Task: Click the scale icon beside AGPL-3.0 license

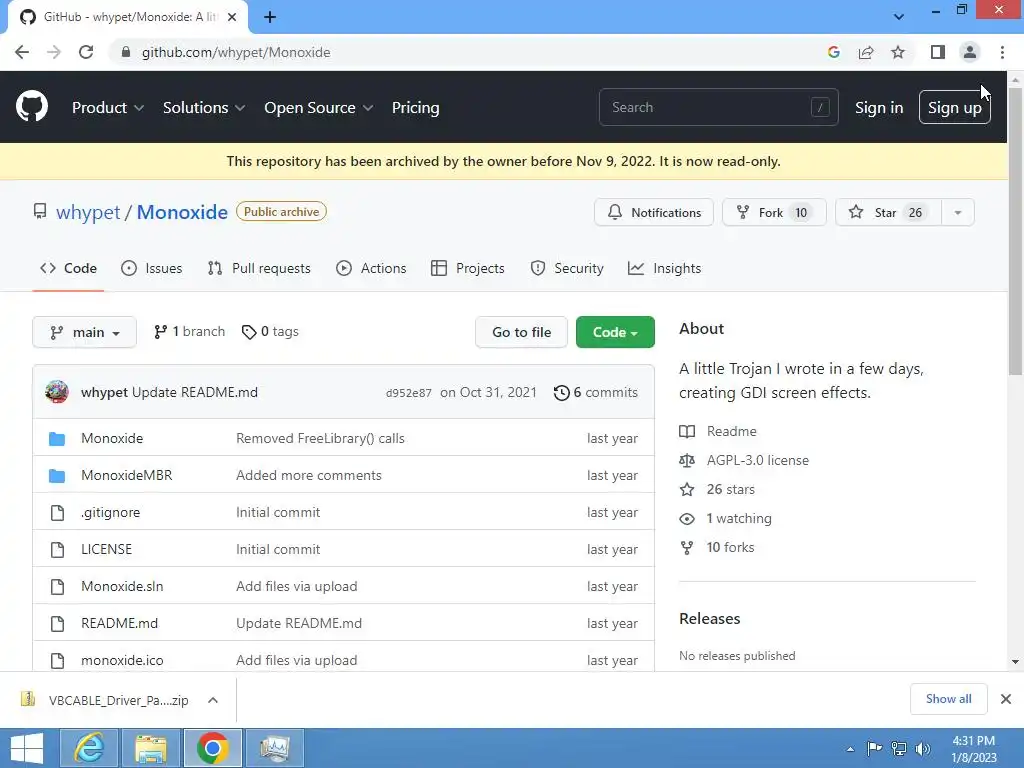Action: pyautogui.click(x=687, y=460)
